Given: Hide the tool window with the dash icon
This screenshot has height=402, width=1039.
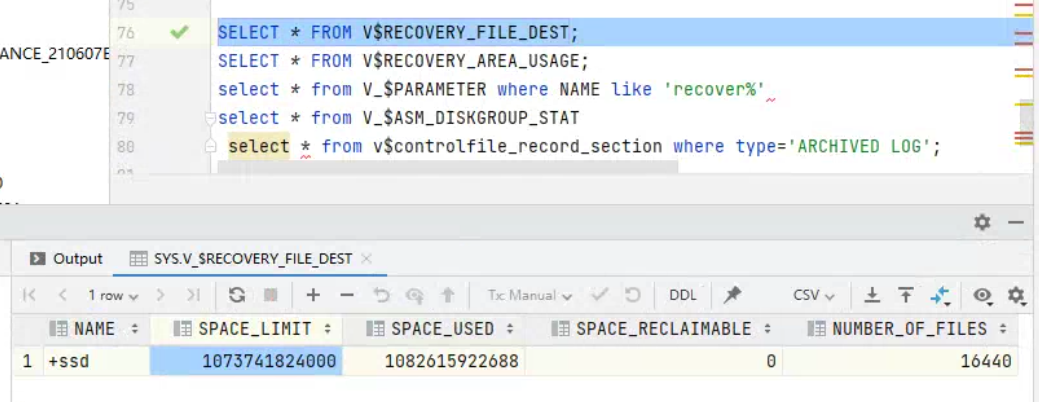Looking at the screenshot, I should (1016, 223).
